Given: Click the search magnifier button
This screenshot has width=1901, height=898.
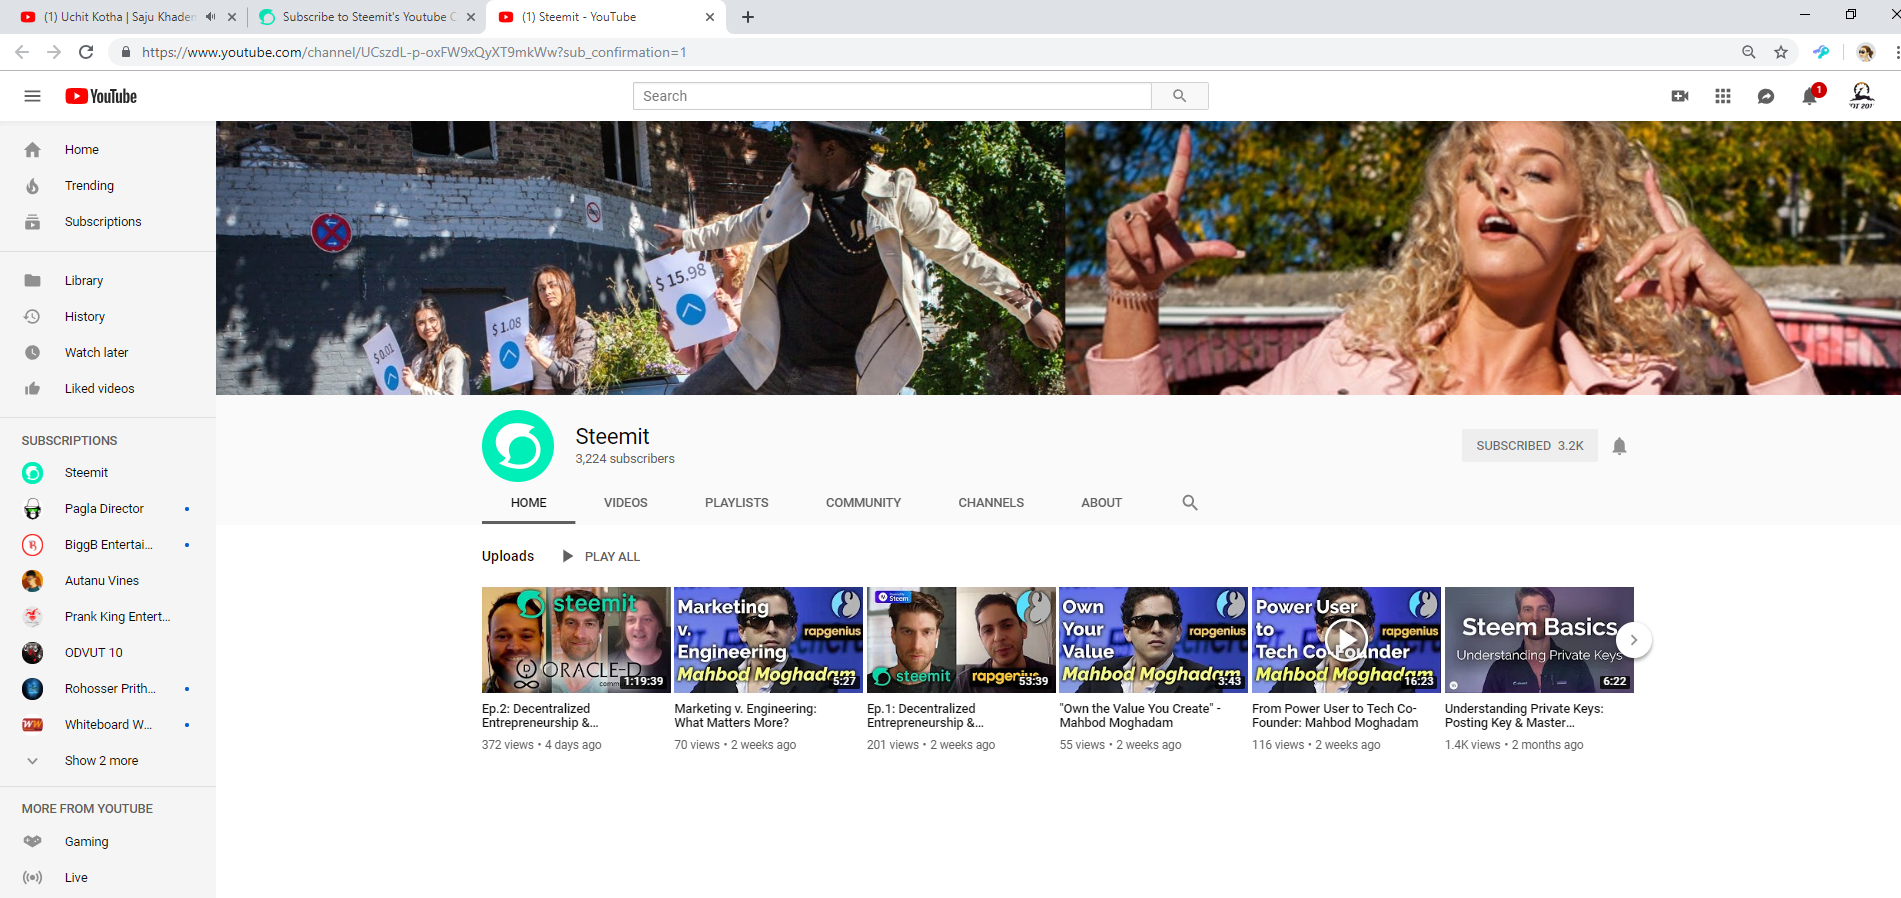Looking at the screenshot, I should pos(1180,96).
